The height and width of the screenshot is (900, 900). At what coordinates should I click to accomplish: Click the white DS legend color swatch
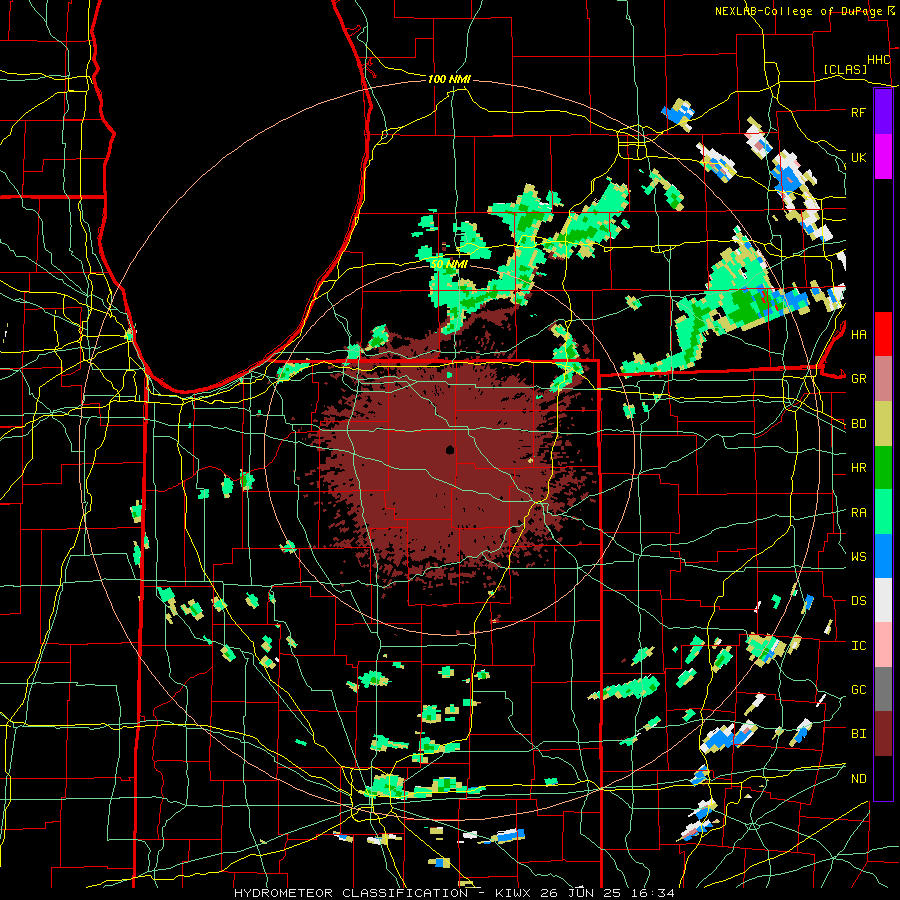click(x=883, y=600)
